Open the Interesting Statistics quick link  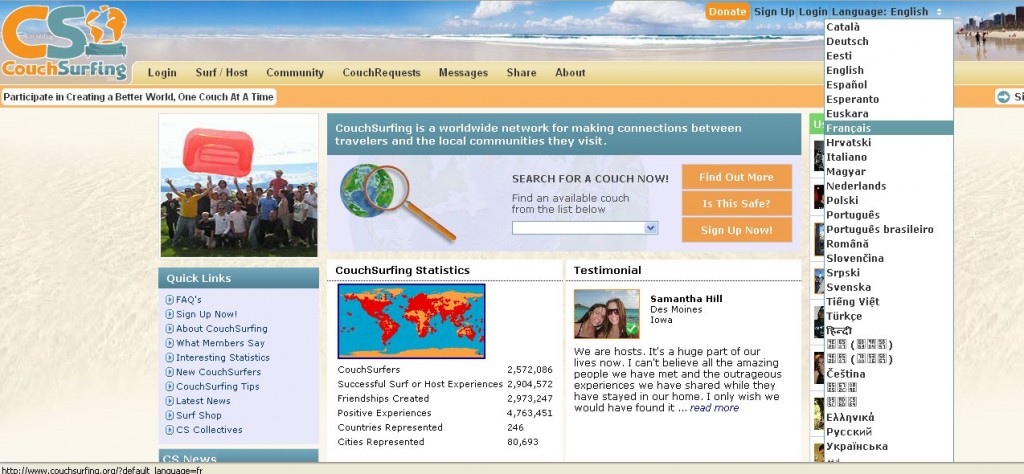tap(222, 358)
